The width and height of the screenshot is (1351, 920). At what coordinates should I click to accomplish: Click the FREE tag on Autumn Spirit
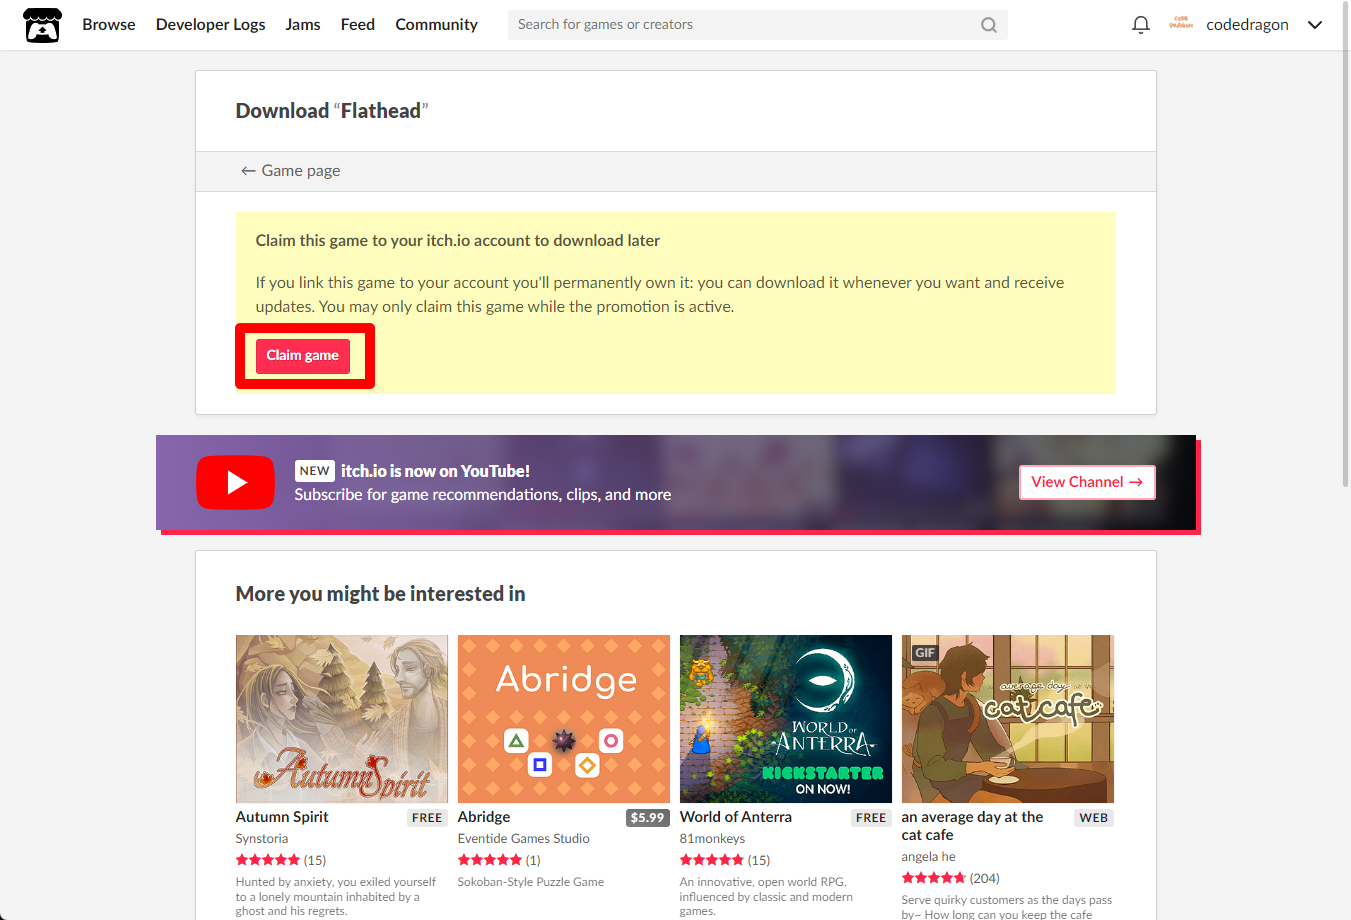427,818
